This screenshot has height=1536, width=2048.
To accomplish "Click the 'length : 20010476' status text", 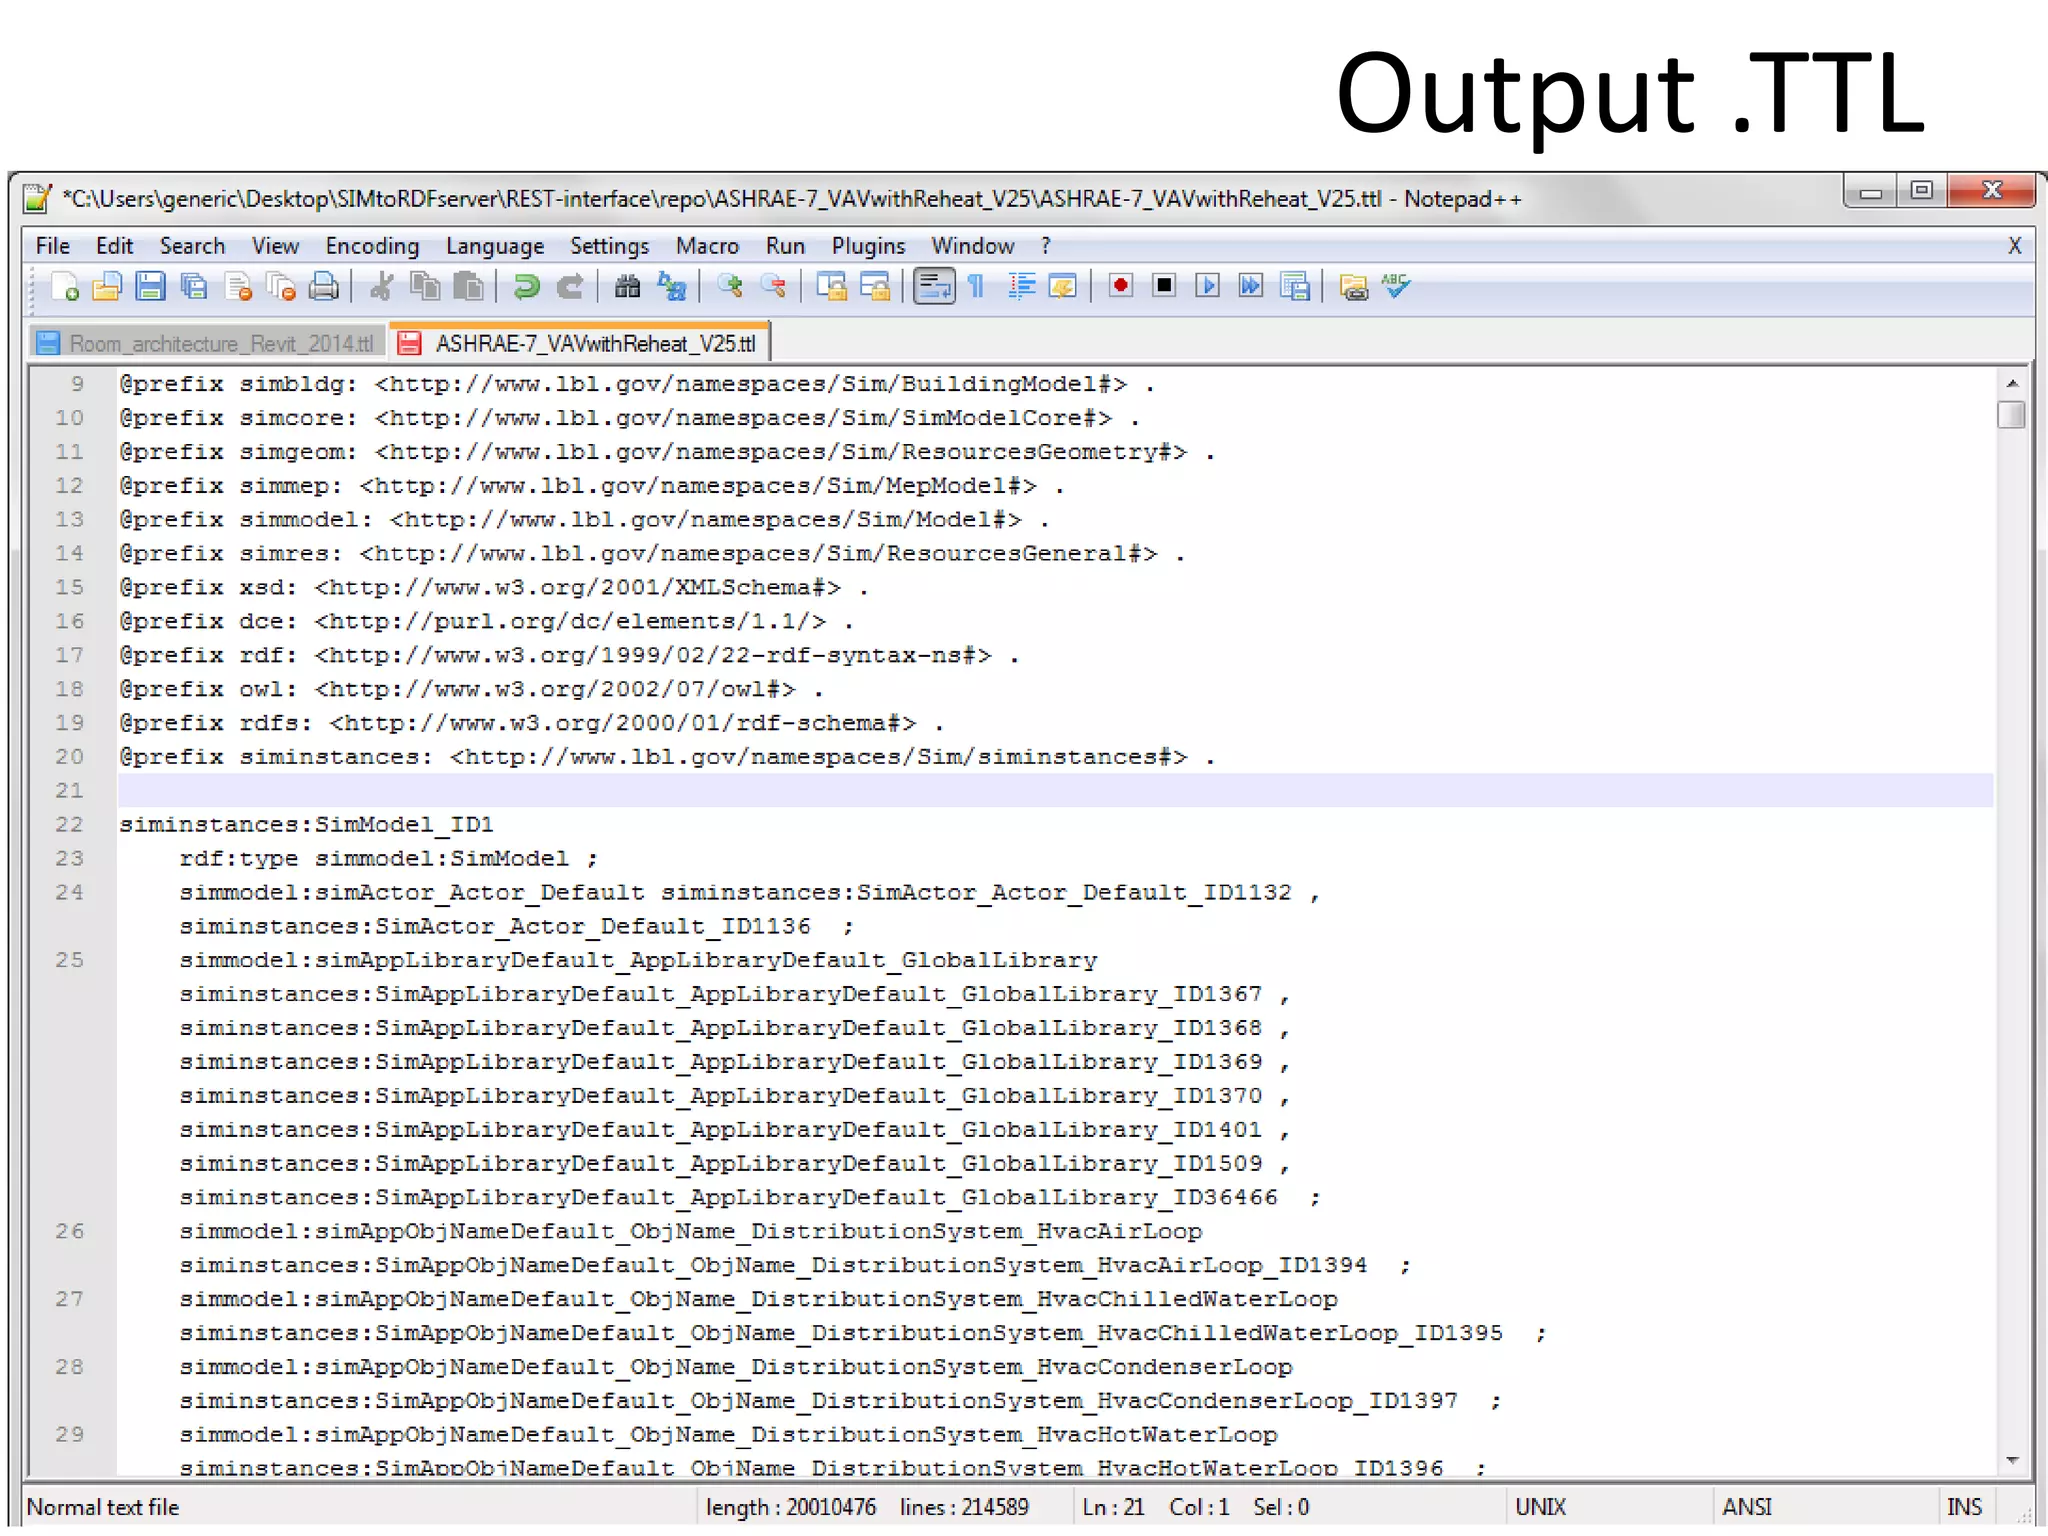I will [x=790, y=1507].
